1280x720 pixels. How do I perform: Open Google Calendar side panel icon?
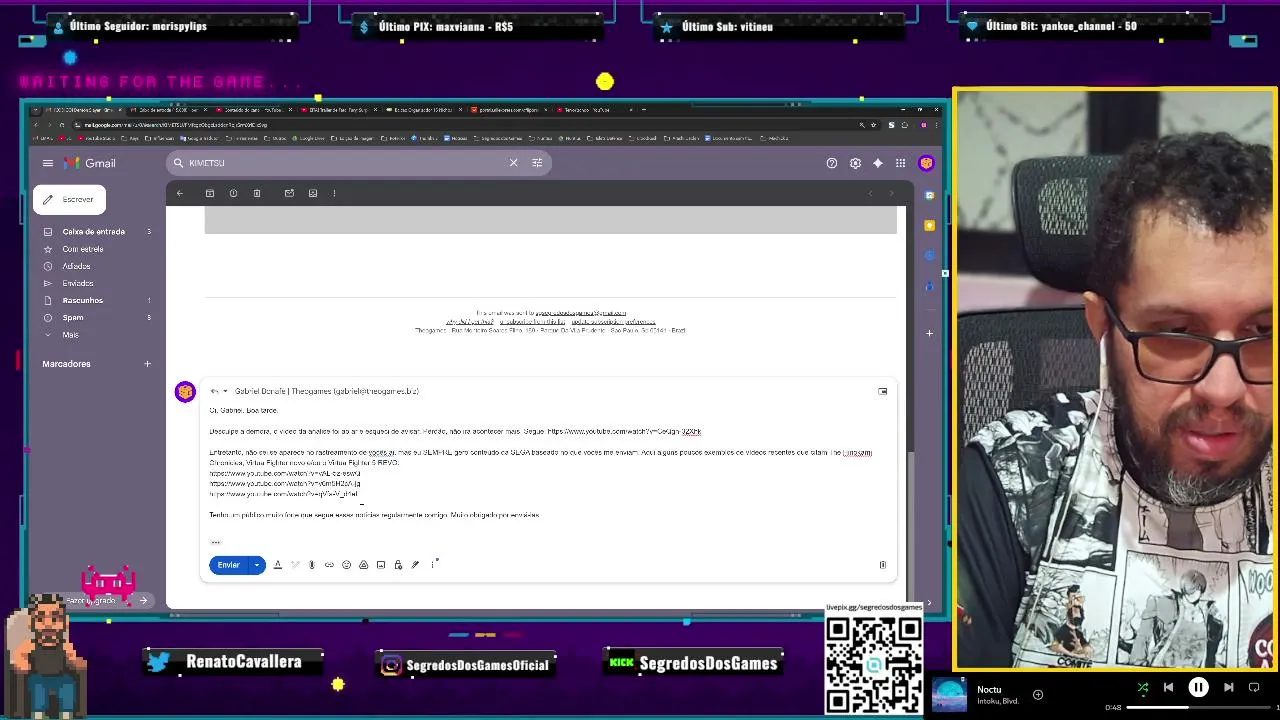929,195
